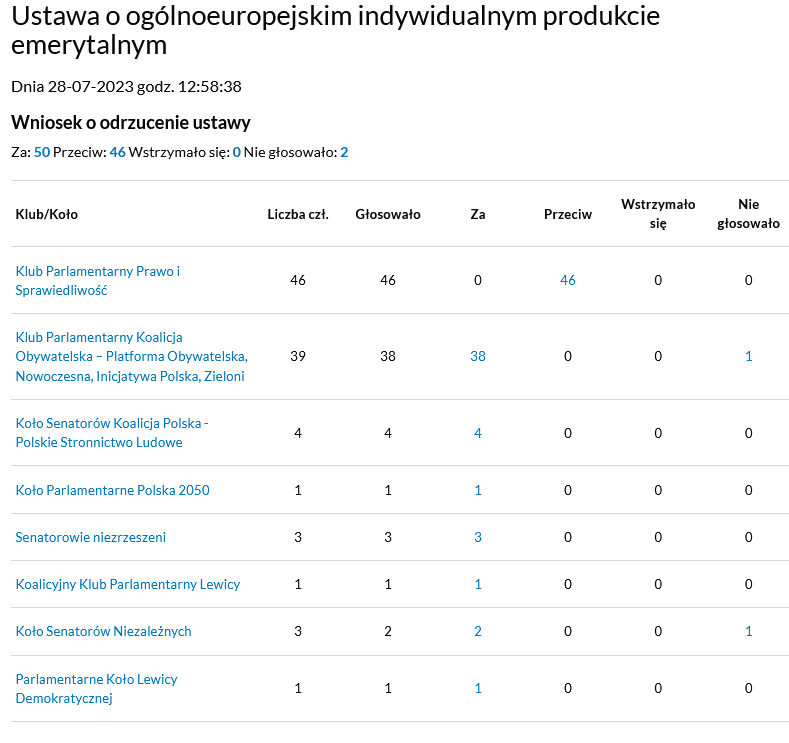Show the 1 Nie głosowało of Senatorów Niezależnych

click(749, 631)
